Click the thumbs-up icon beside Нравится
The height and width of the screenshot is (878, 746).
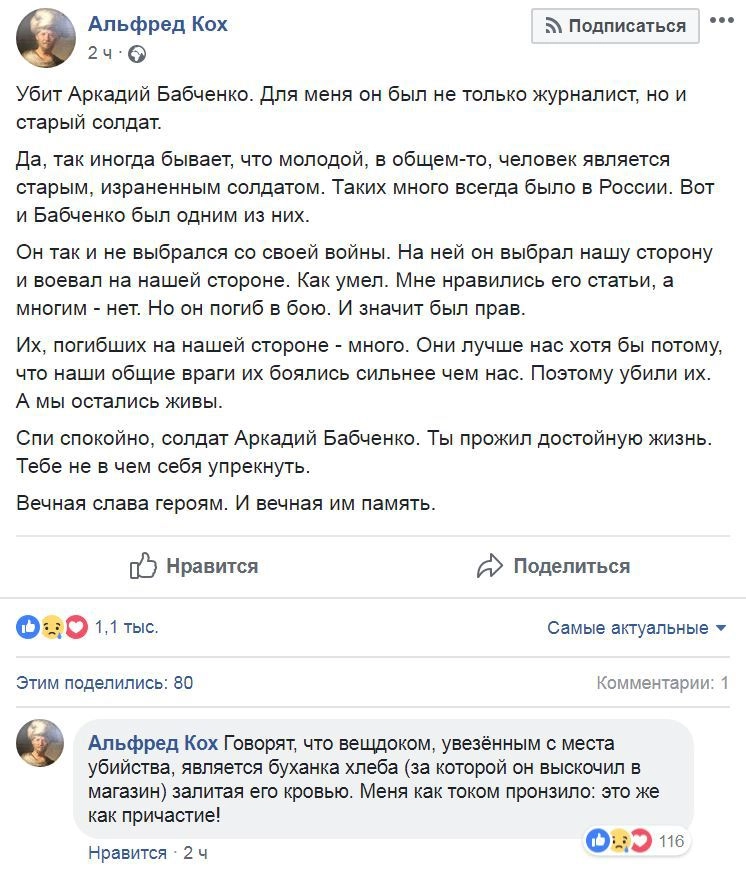(144, 566)
